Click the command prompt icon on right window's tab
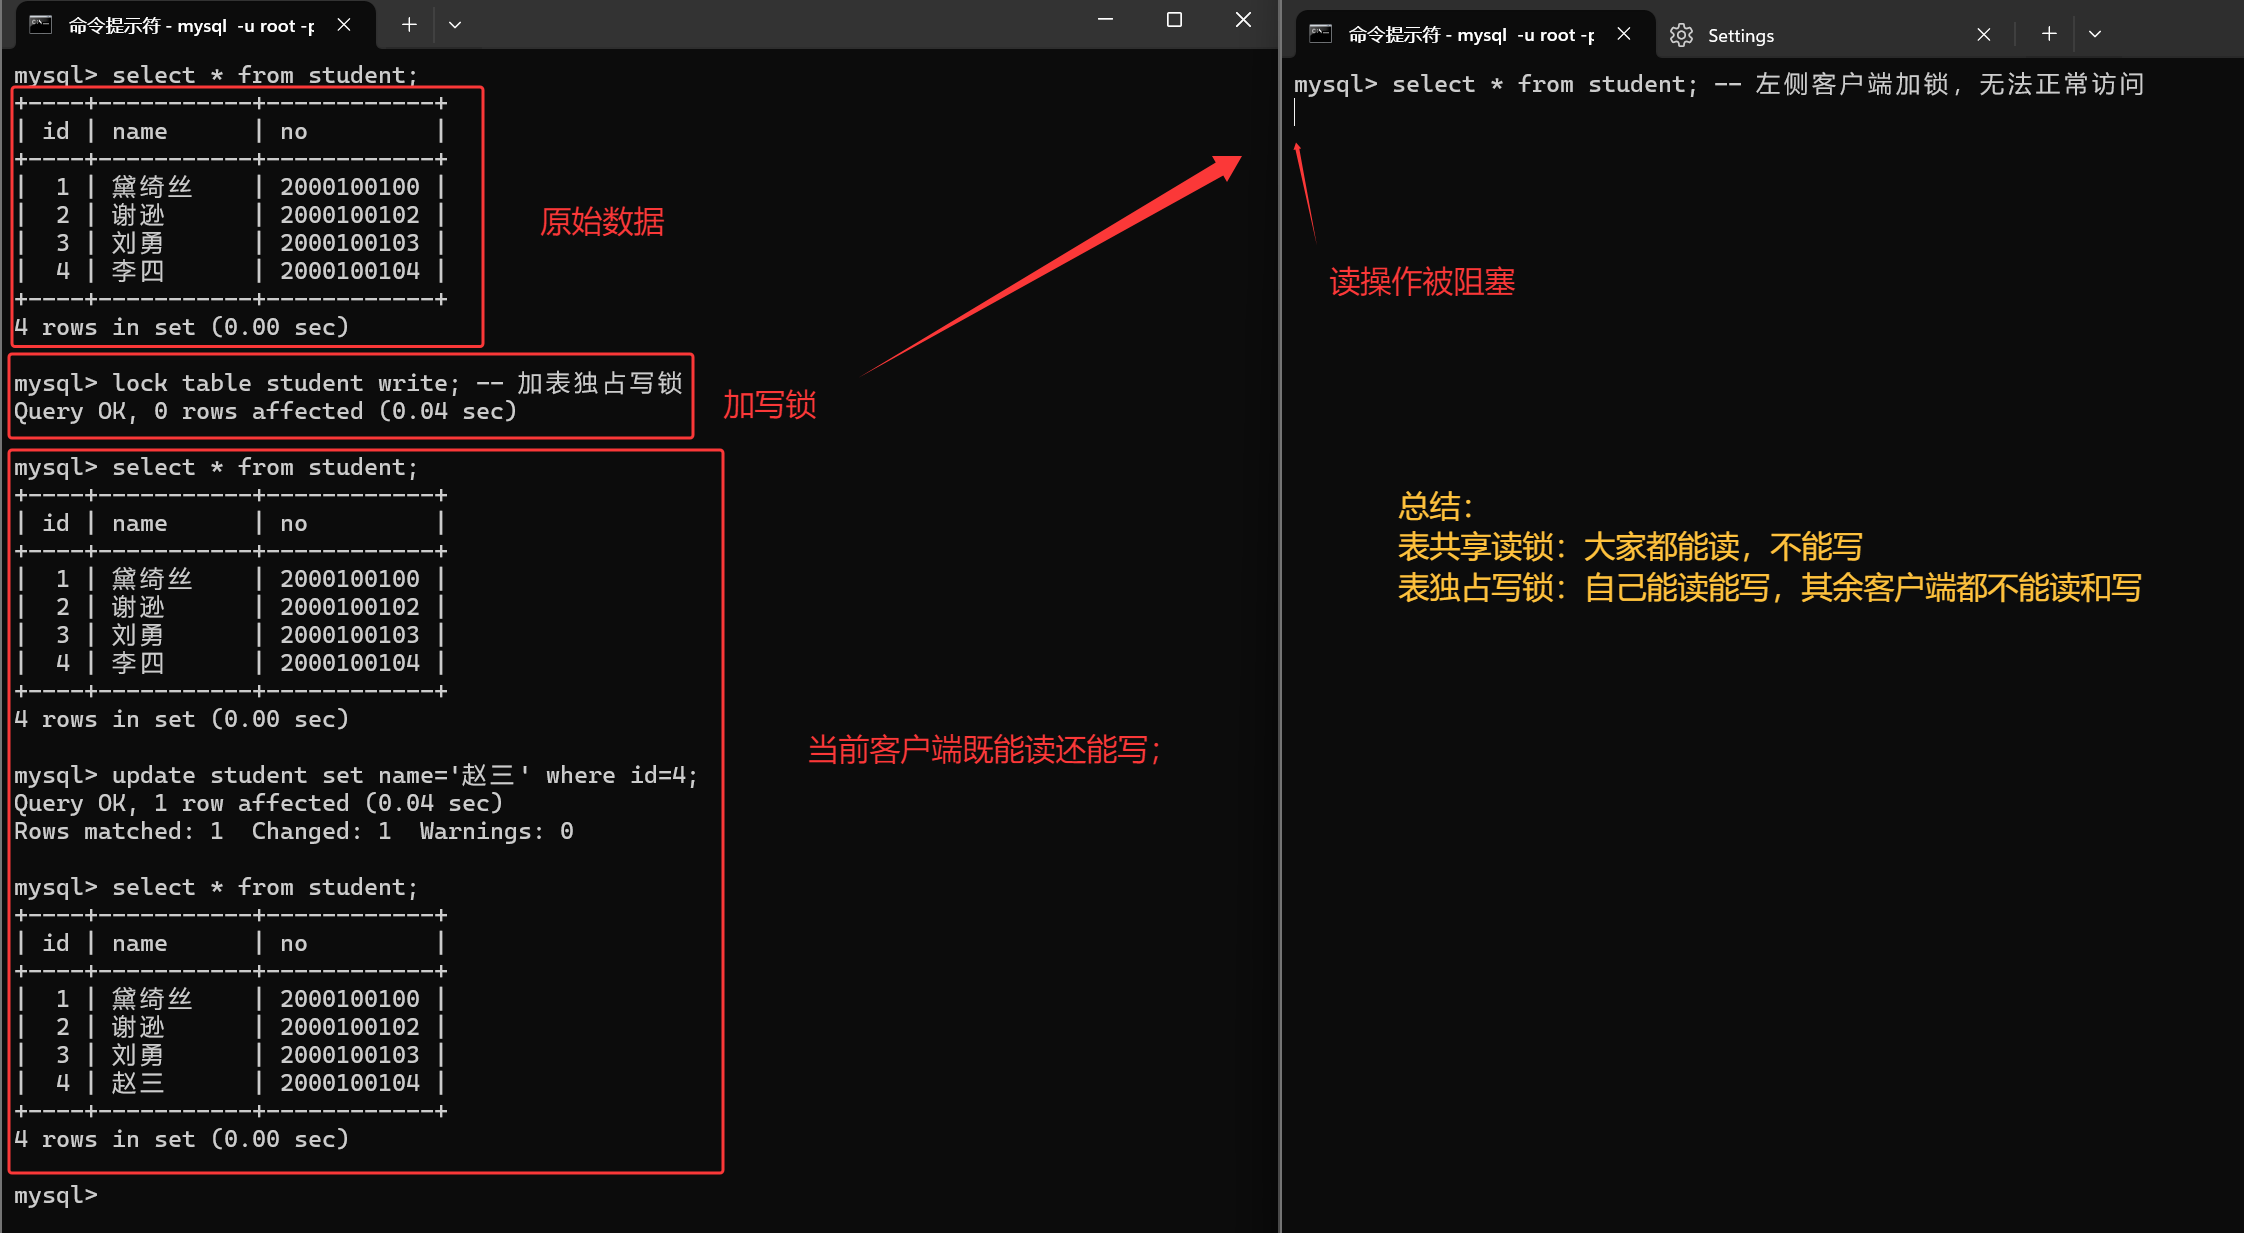The width and height of the screenshot is (2244, 1233). point(1320,34)
